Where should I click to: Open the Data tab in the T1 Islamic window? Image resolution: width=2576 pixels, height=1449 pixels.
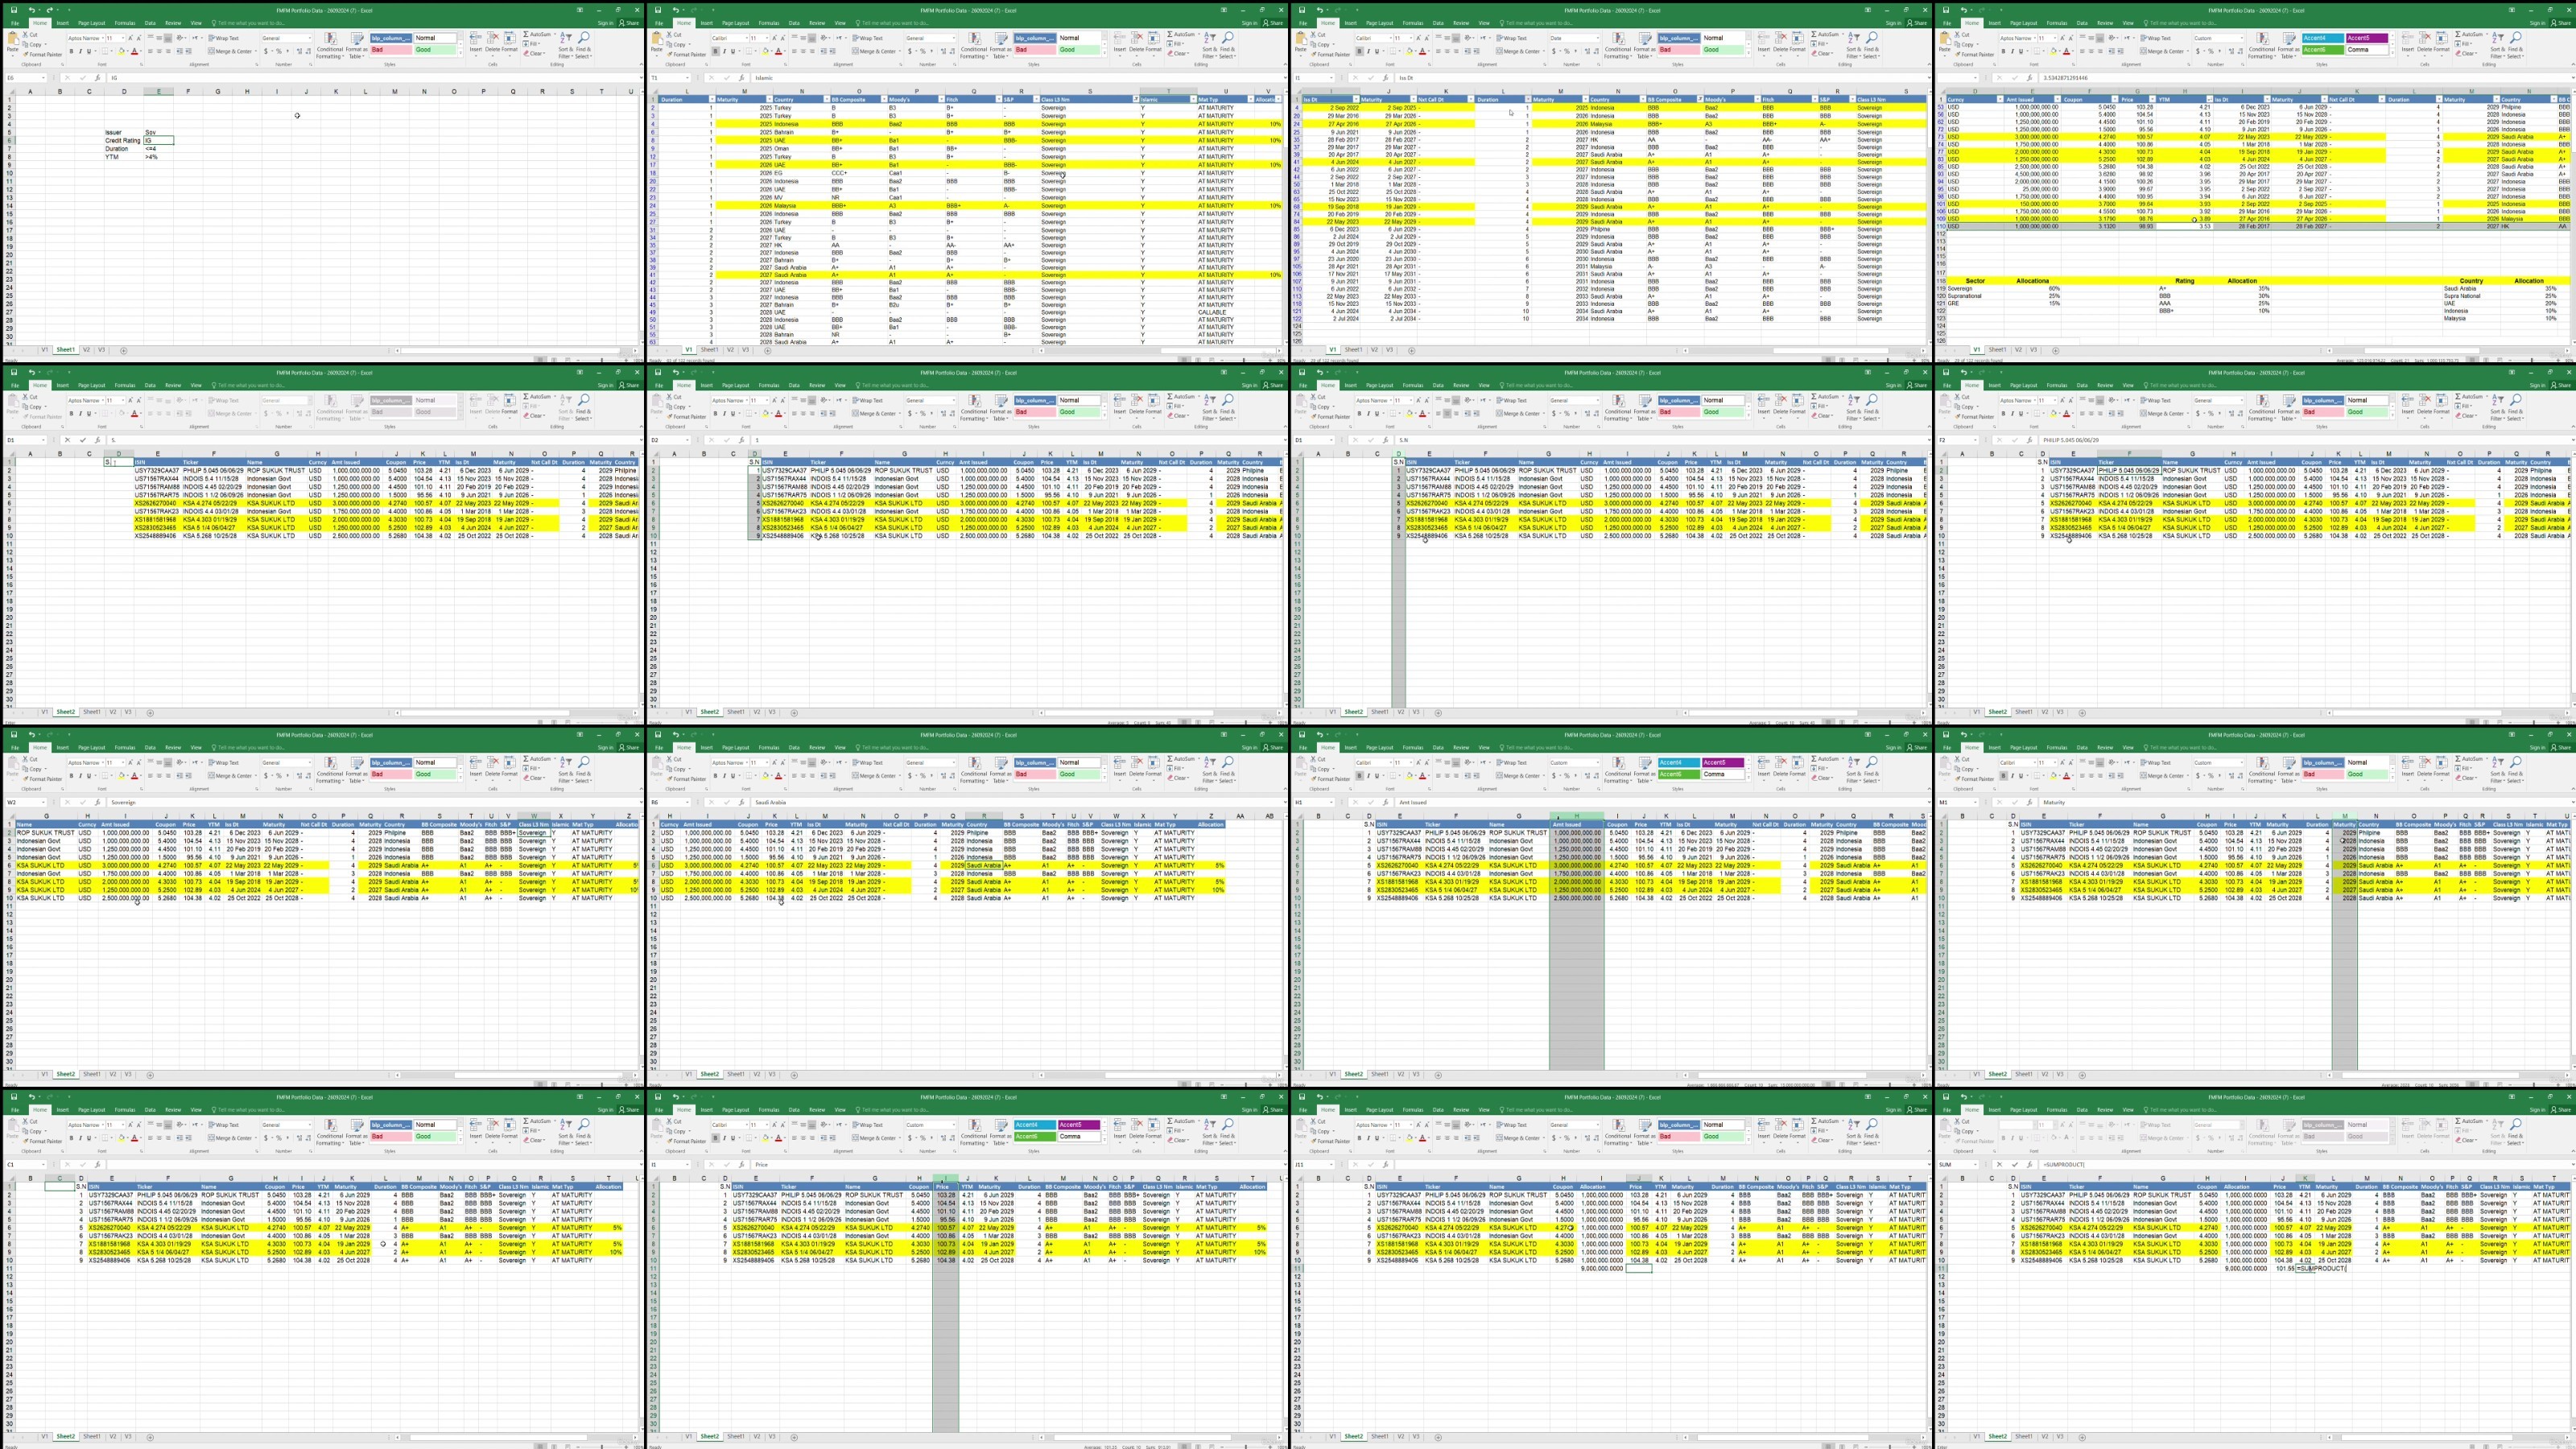[794, 23]
